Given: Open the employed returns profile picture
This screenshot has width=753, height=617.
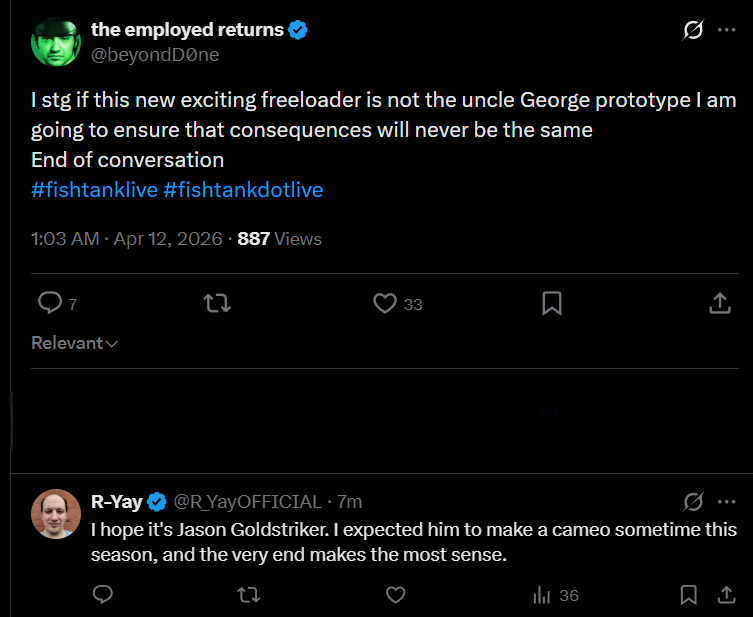Looking at the screenshot, I should (55, 43).
